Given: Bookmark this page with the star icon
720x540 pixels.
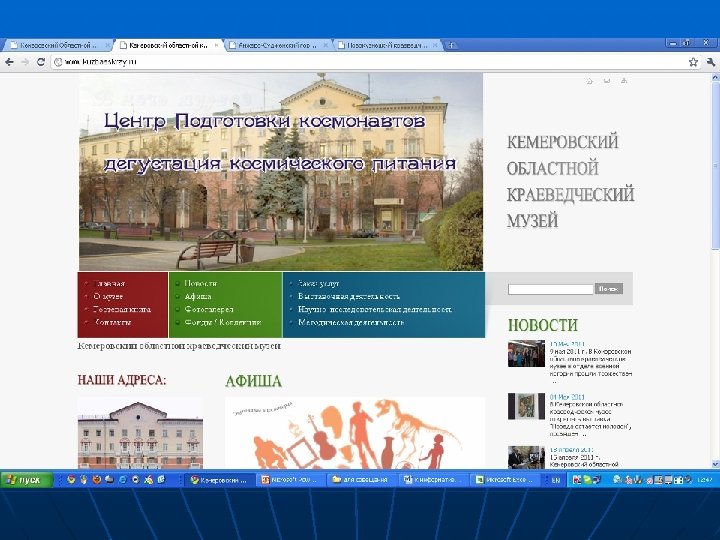Looking at the screenshot, I should tap(693, 62).
